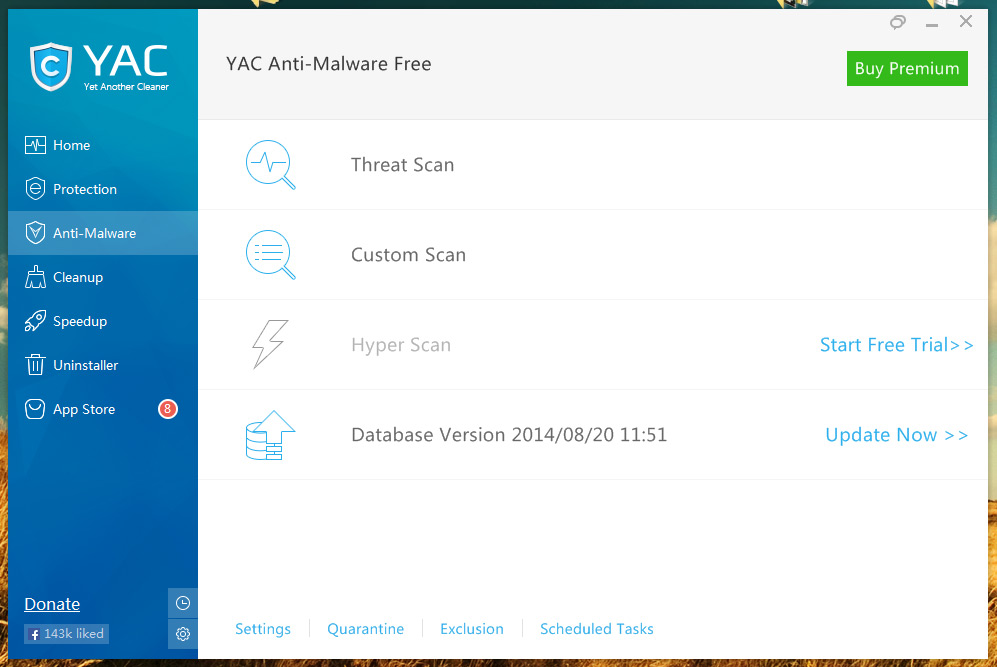Close the YAC window
Screen dimensions: 997x667
(x=966, y=22)
